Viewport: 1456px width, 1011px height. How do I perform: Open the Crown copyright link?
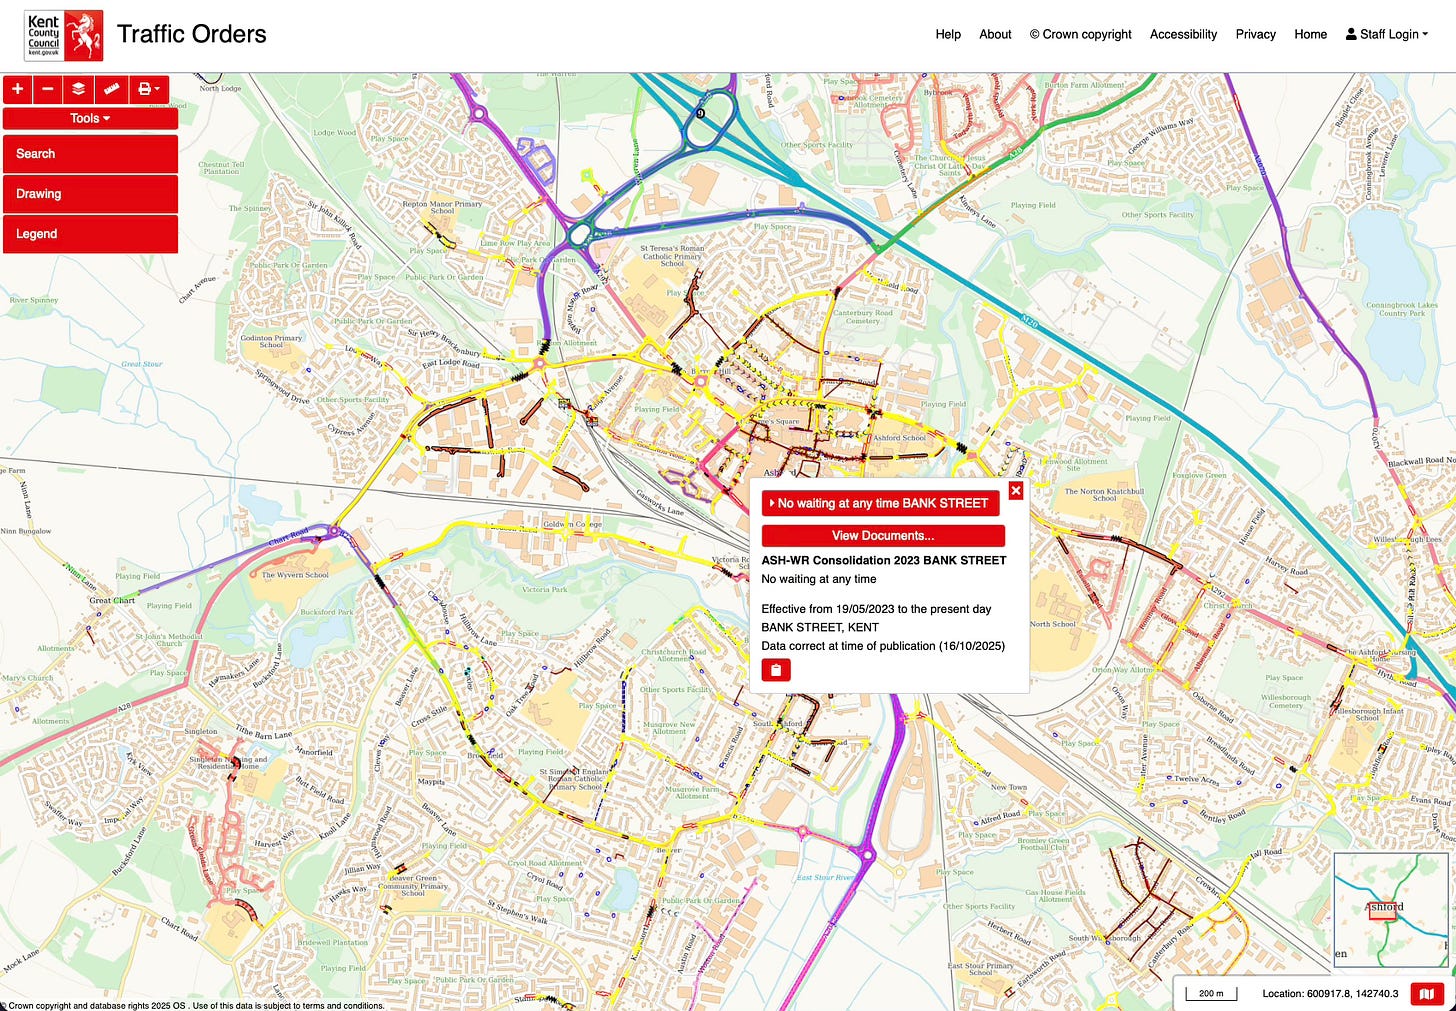(1081, 34)
